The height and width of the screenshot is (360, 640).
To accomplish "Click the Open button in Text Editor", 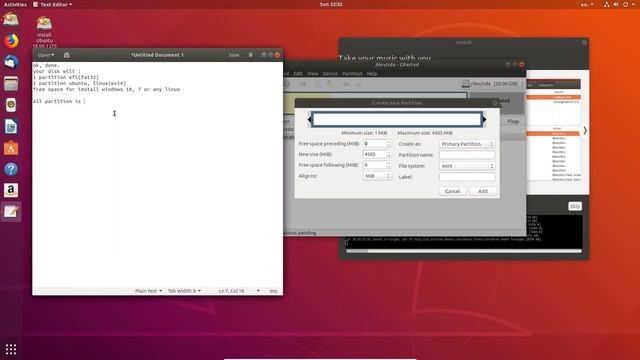I will tap(46, 55).
